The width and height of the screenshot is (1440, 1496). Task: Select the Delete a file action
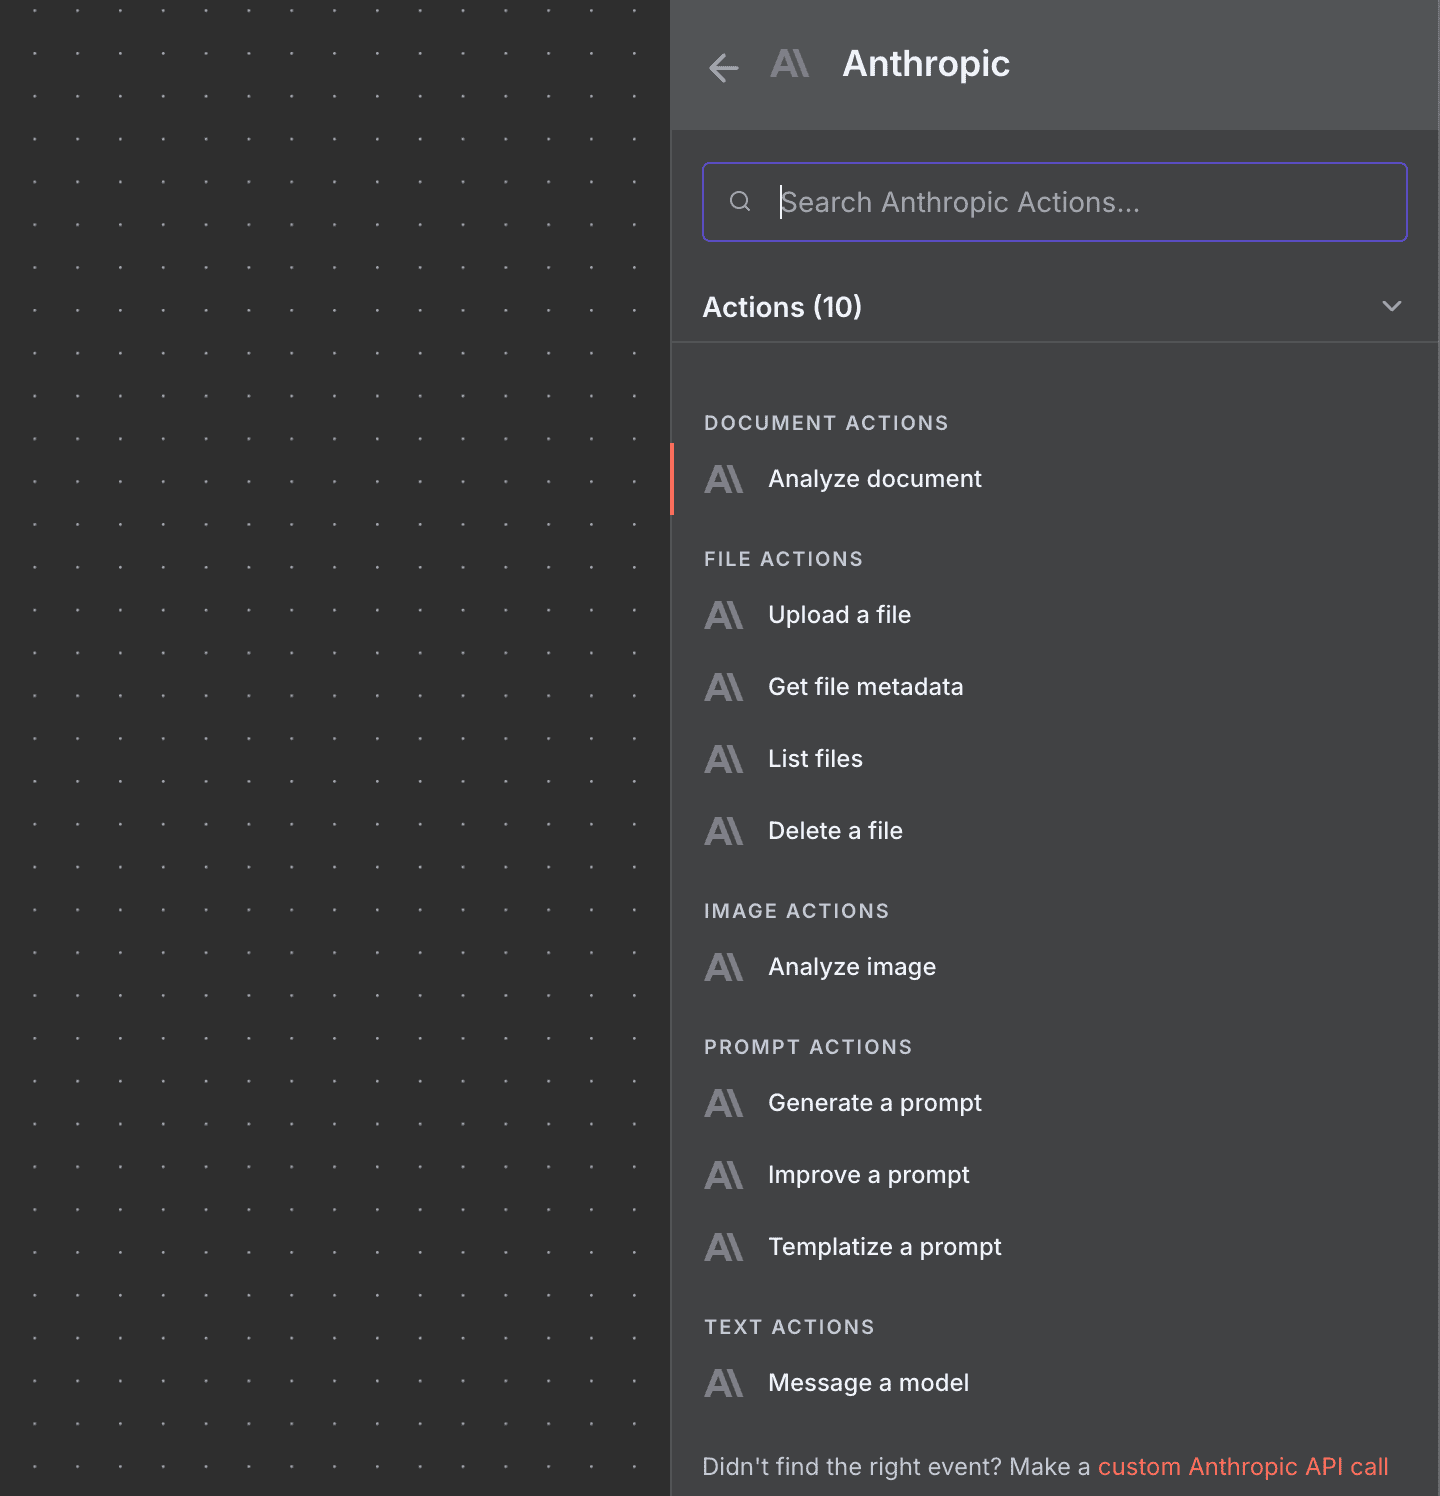pyautogui.click(x=835, y=830)
